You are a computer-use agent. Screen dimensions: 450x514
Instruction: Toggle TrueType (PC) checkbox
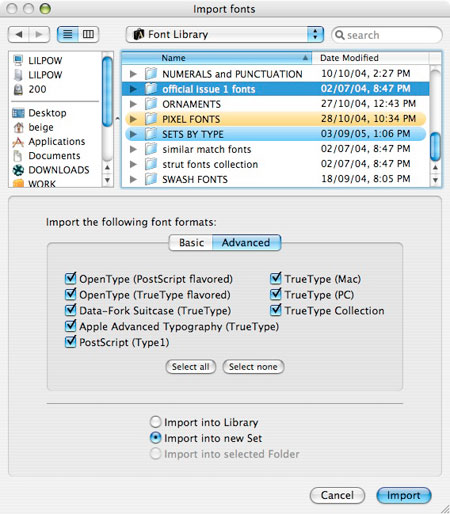pos(276,294)
